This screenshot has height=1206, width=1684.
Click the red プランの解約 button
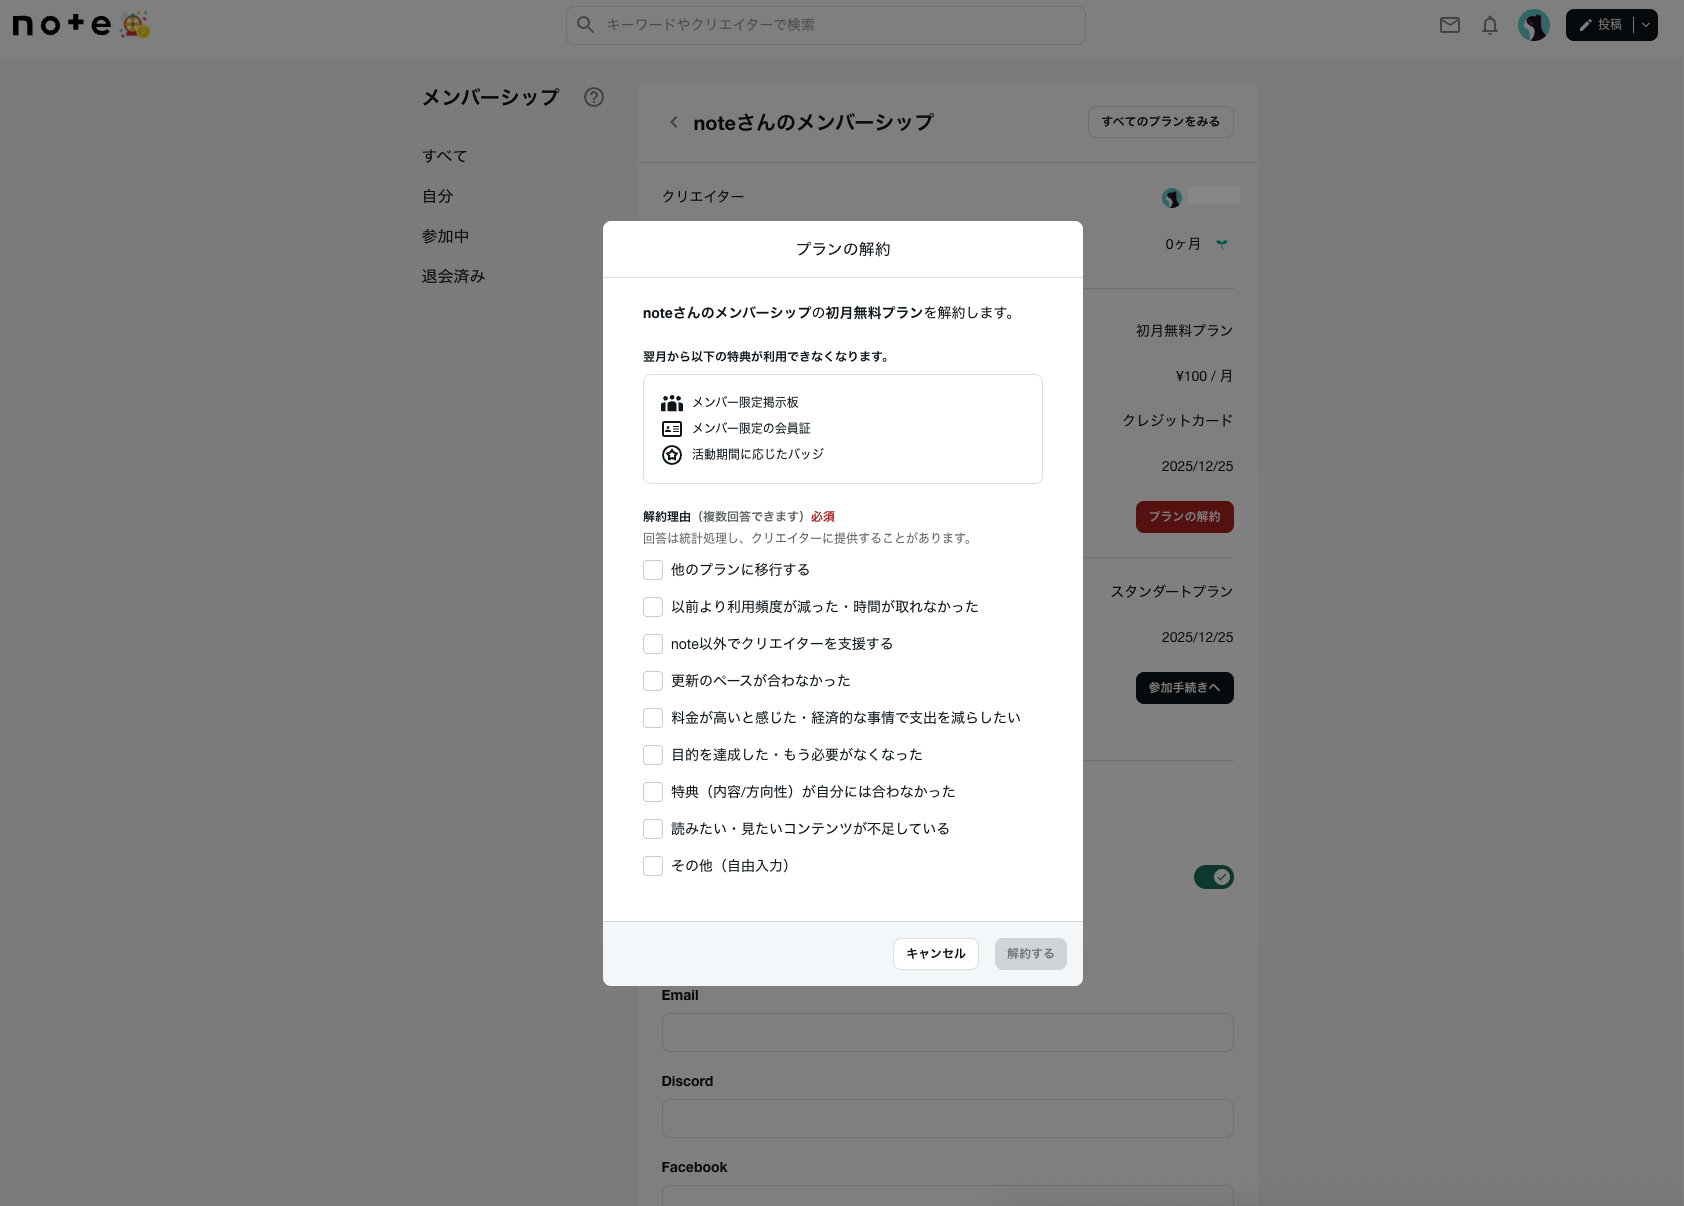point(1185,517)
